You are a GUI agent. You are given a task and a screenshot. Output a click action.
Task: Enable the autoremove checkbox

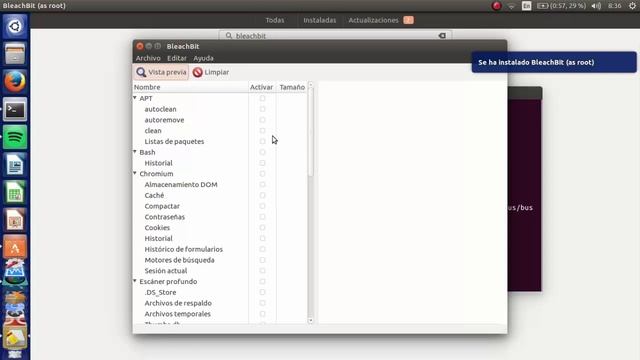262,120
